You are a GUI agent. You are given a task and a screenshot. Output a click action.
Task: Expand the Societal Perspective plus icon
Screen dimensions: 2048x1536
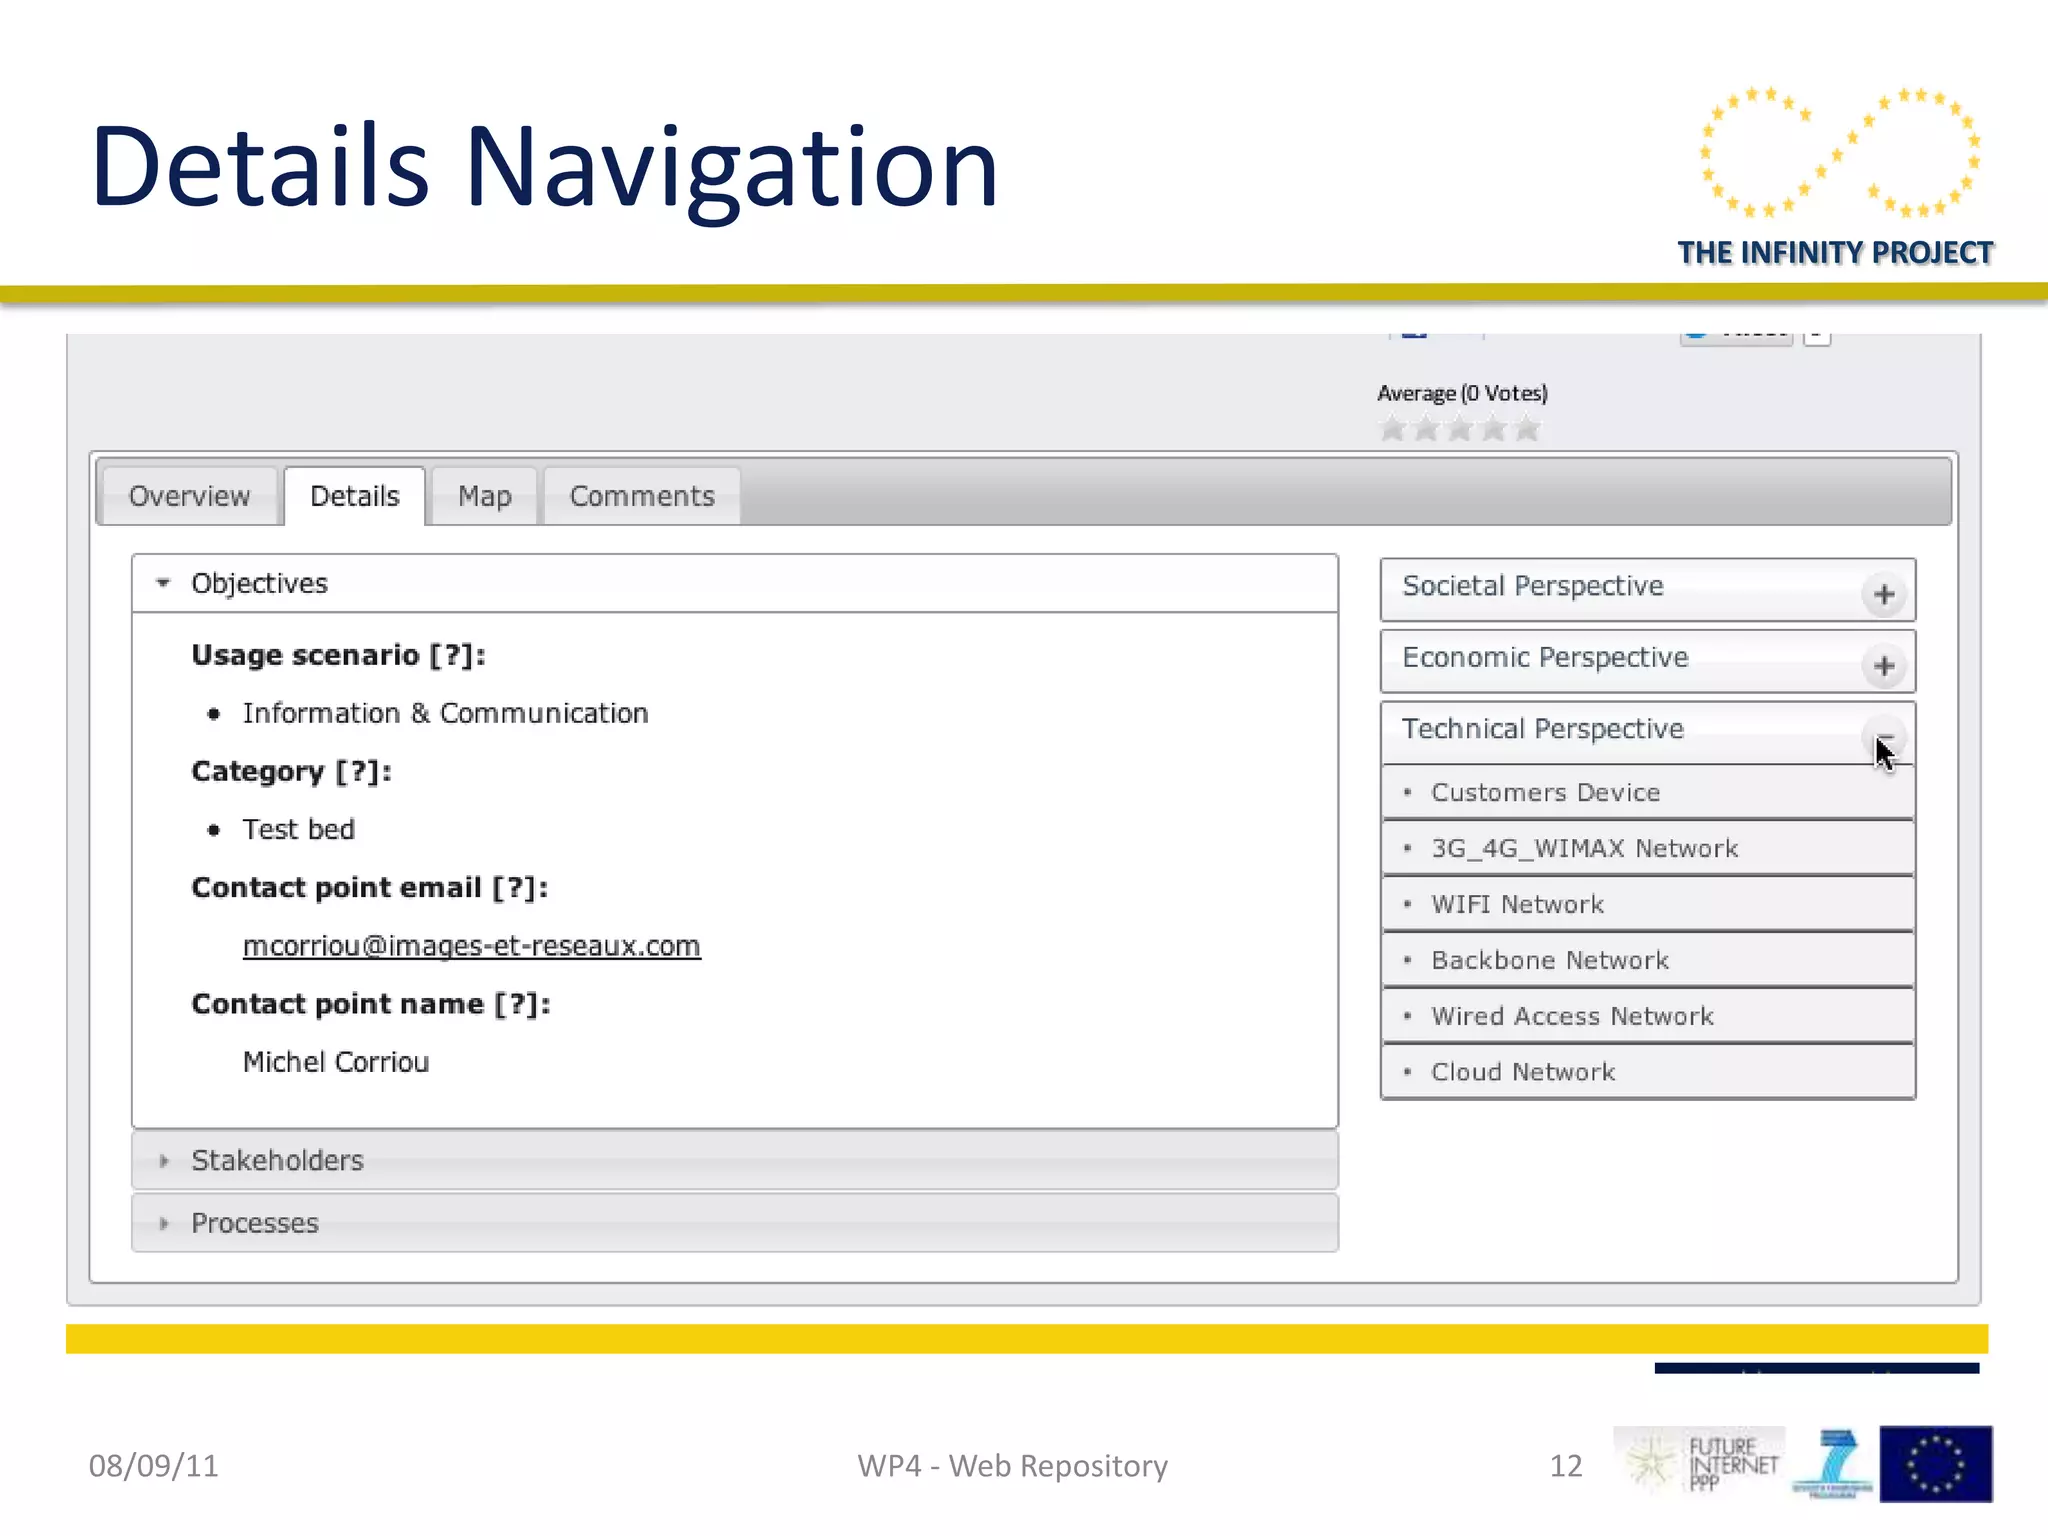pos(1884,594)
